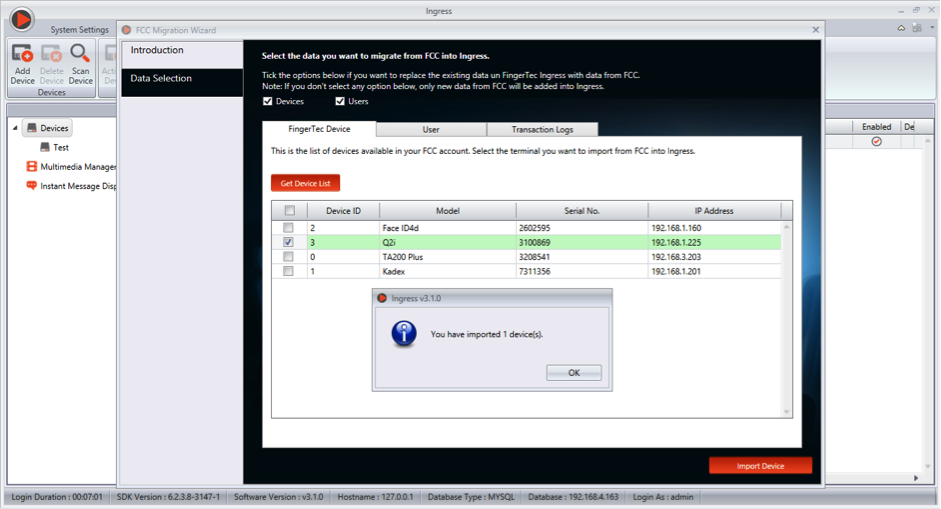
Task: Sort by the IP Address column header
Action: 714,211
